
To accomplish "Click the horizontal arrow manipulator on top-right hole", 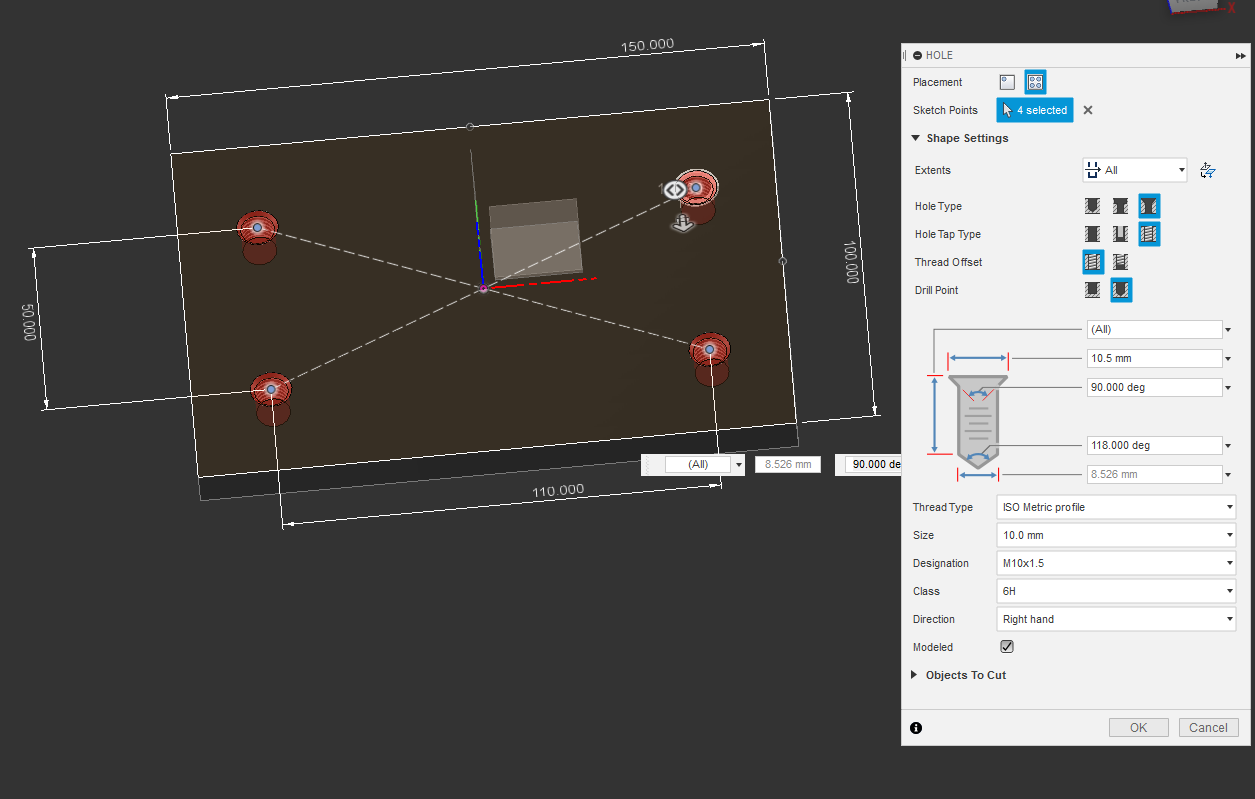I will (673, 189).
